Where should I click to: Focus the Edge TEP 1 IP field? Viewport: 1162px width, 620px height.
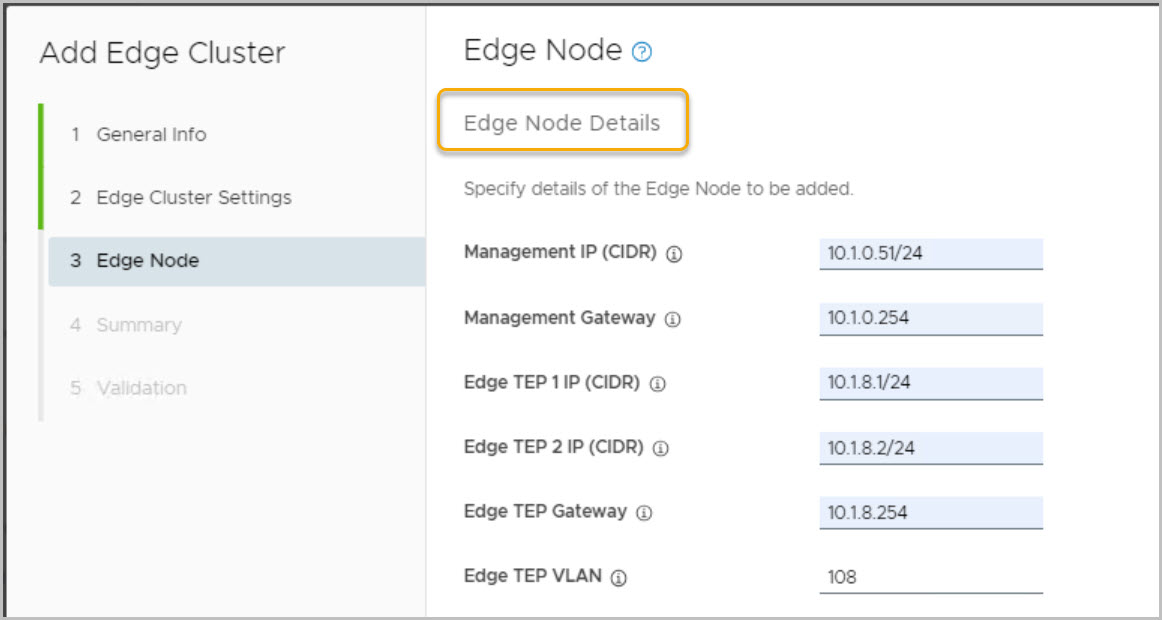tap(930, 384)
